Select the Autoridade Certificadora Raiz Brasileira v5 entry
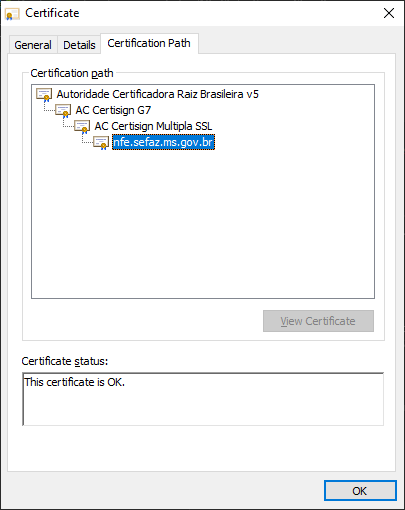Viewport: 405px width, 510px height. click(x=157, y=94)
